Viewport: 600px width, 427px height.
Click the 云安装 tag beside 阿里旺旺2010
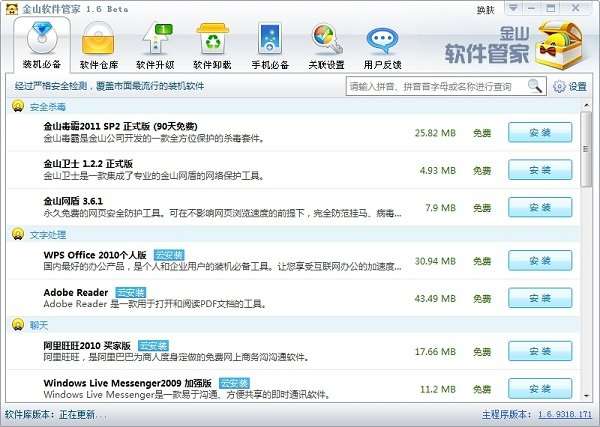pos(153,346)
